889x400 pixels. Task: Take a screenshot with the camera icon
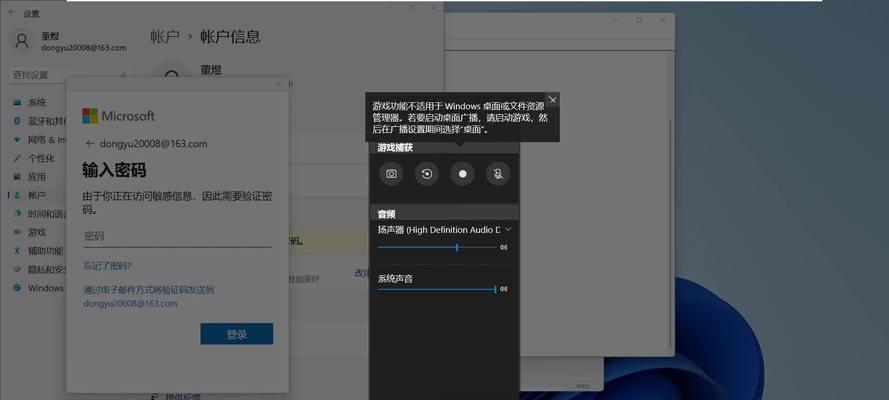click(x=391, y=174)
